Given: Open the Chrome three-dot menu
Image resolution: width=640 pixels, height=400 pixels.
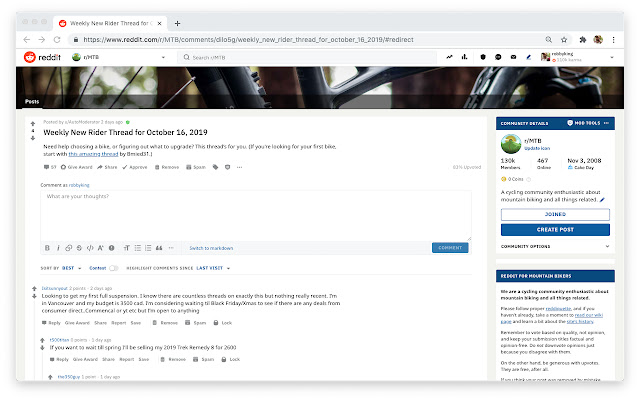Looking at the screenshot, I should [x=613, y=40].
